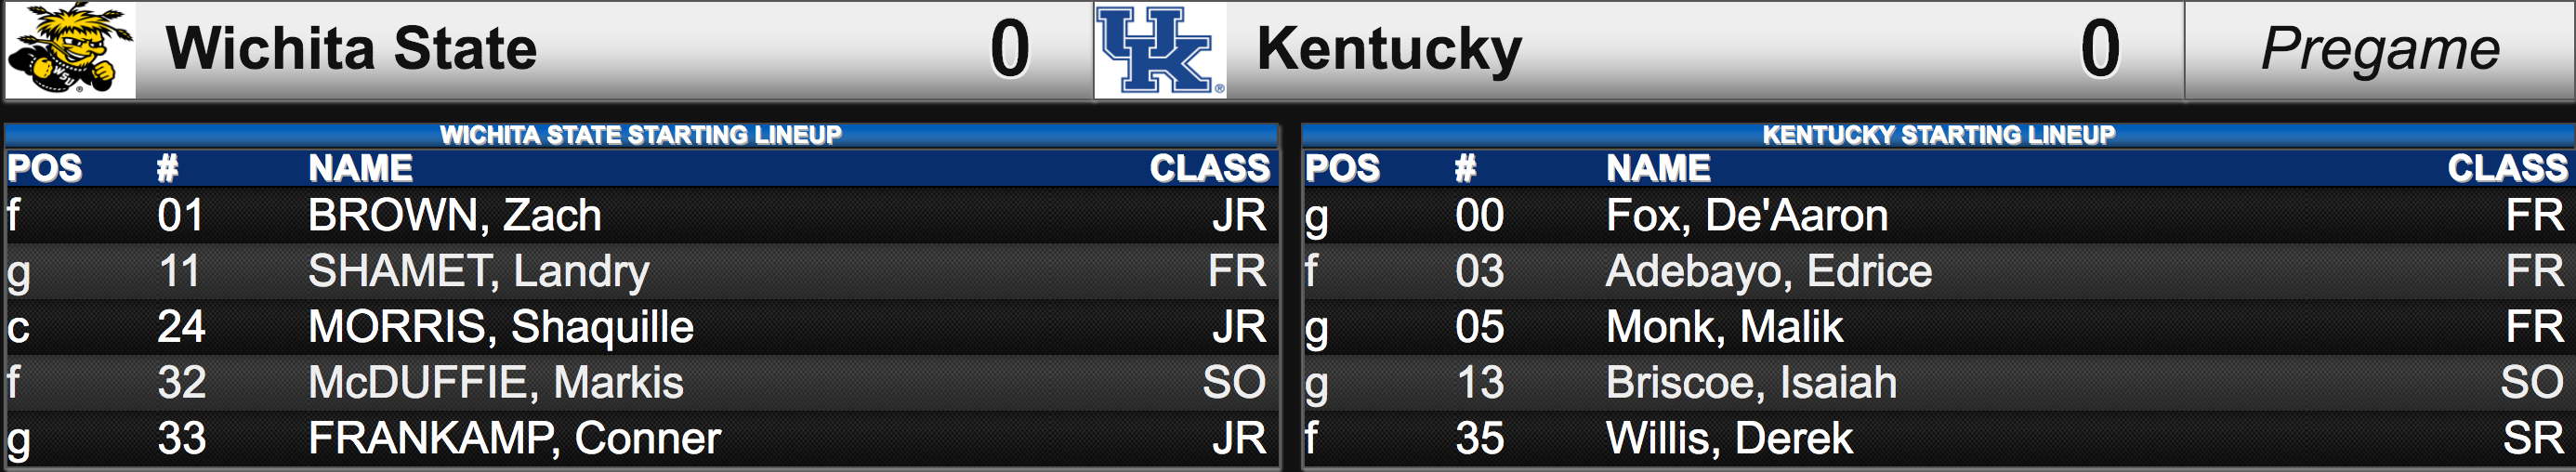The width and height of the screenshot is (2576, 472).
Task: Select the Kentucky team name
Action: tap(1389, 49)
